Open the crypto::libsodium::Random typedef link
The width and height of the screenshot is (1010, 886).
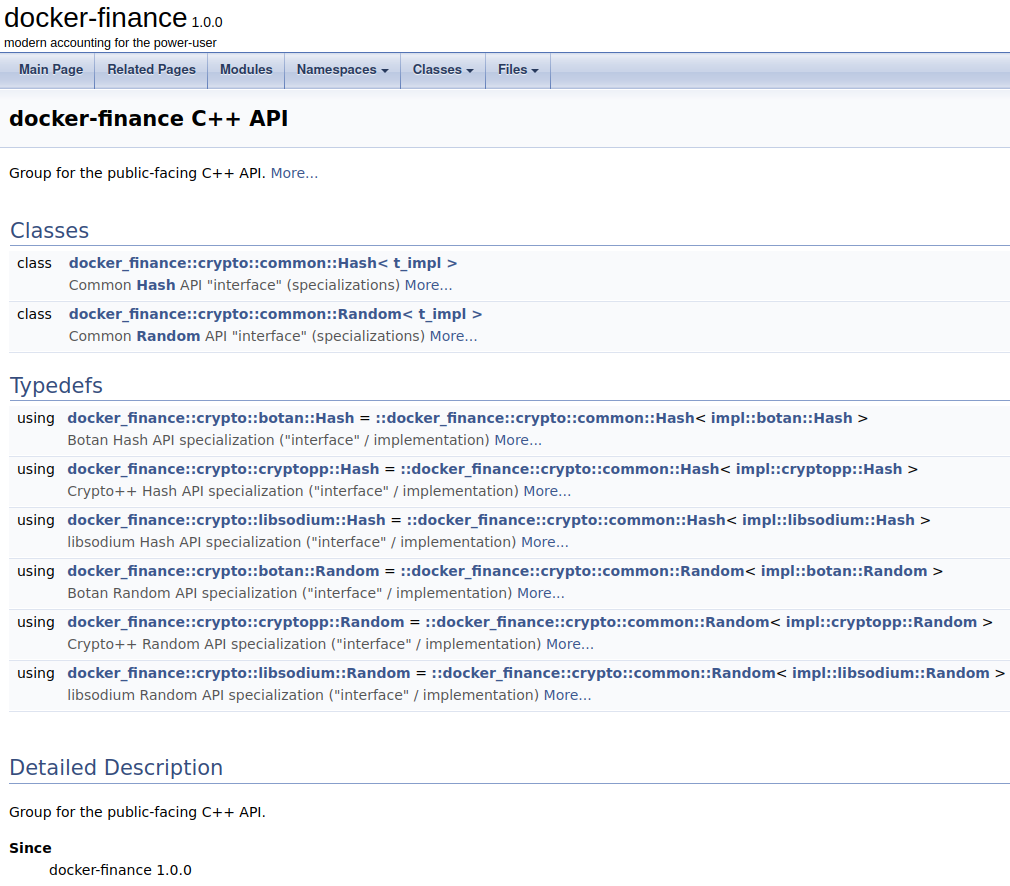238,673
